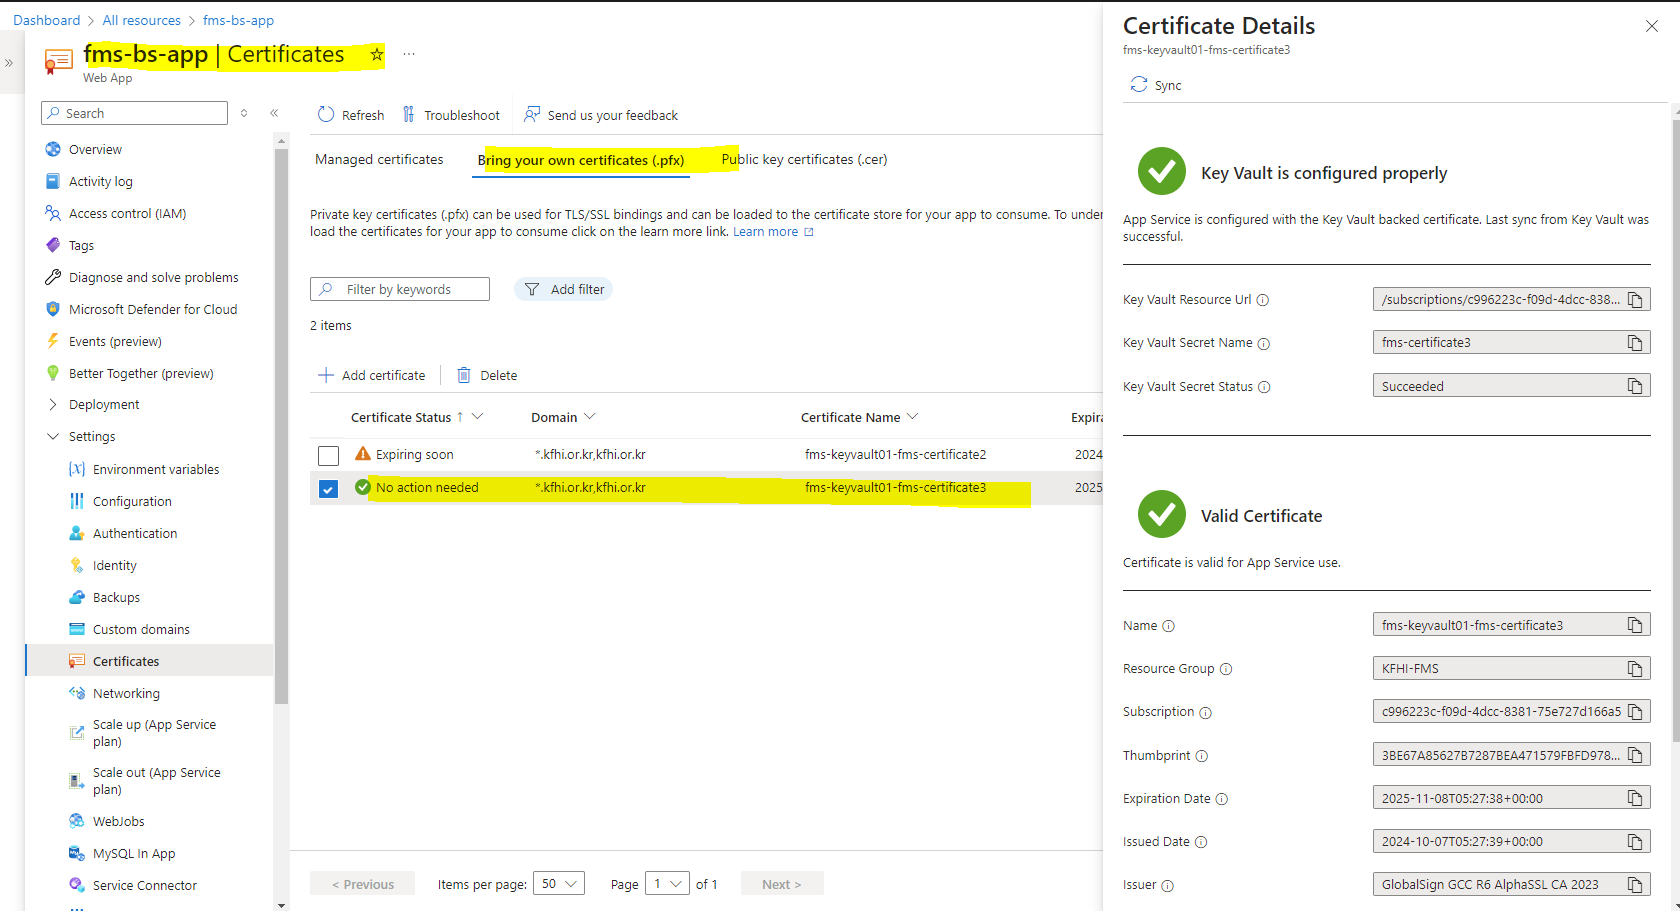The width and height of the screenshot is (1680, 911).
Task: Open Certificate Name column filter chevron
Action: coord(912,417)
